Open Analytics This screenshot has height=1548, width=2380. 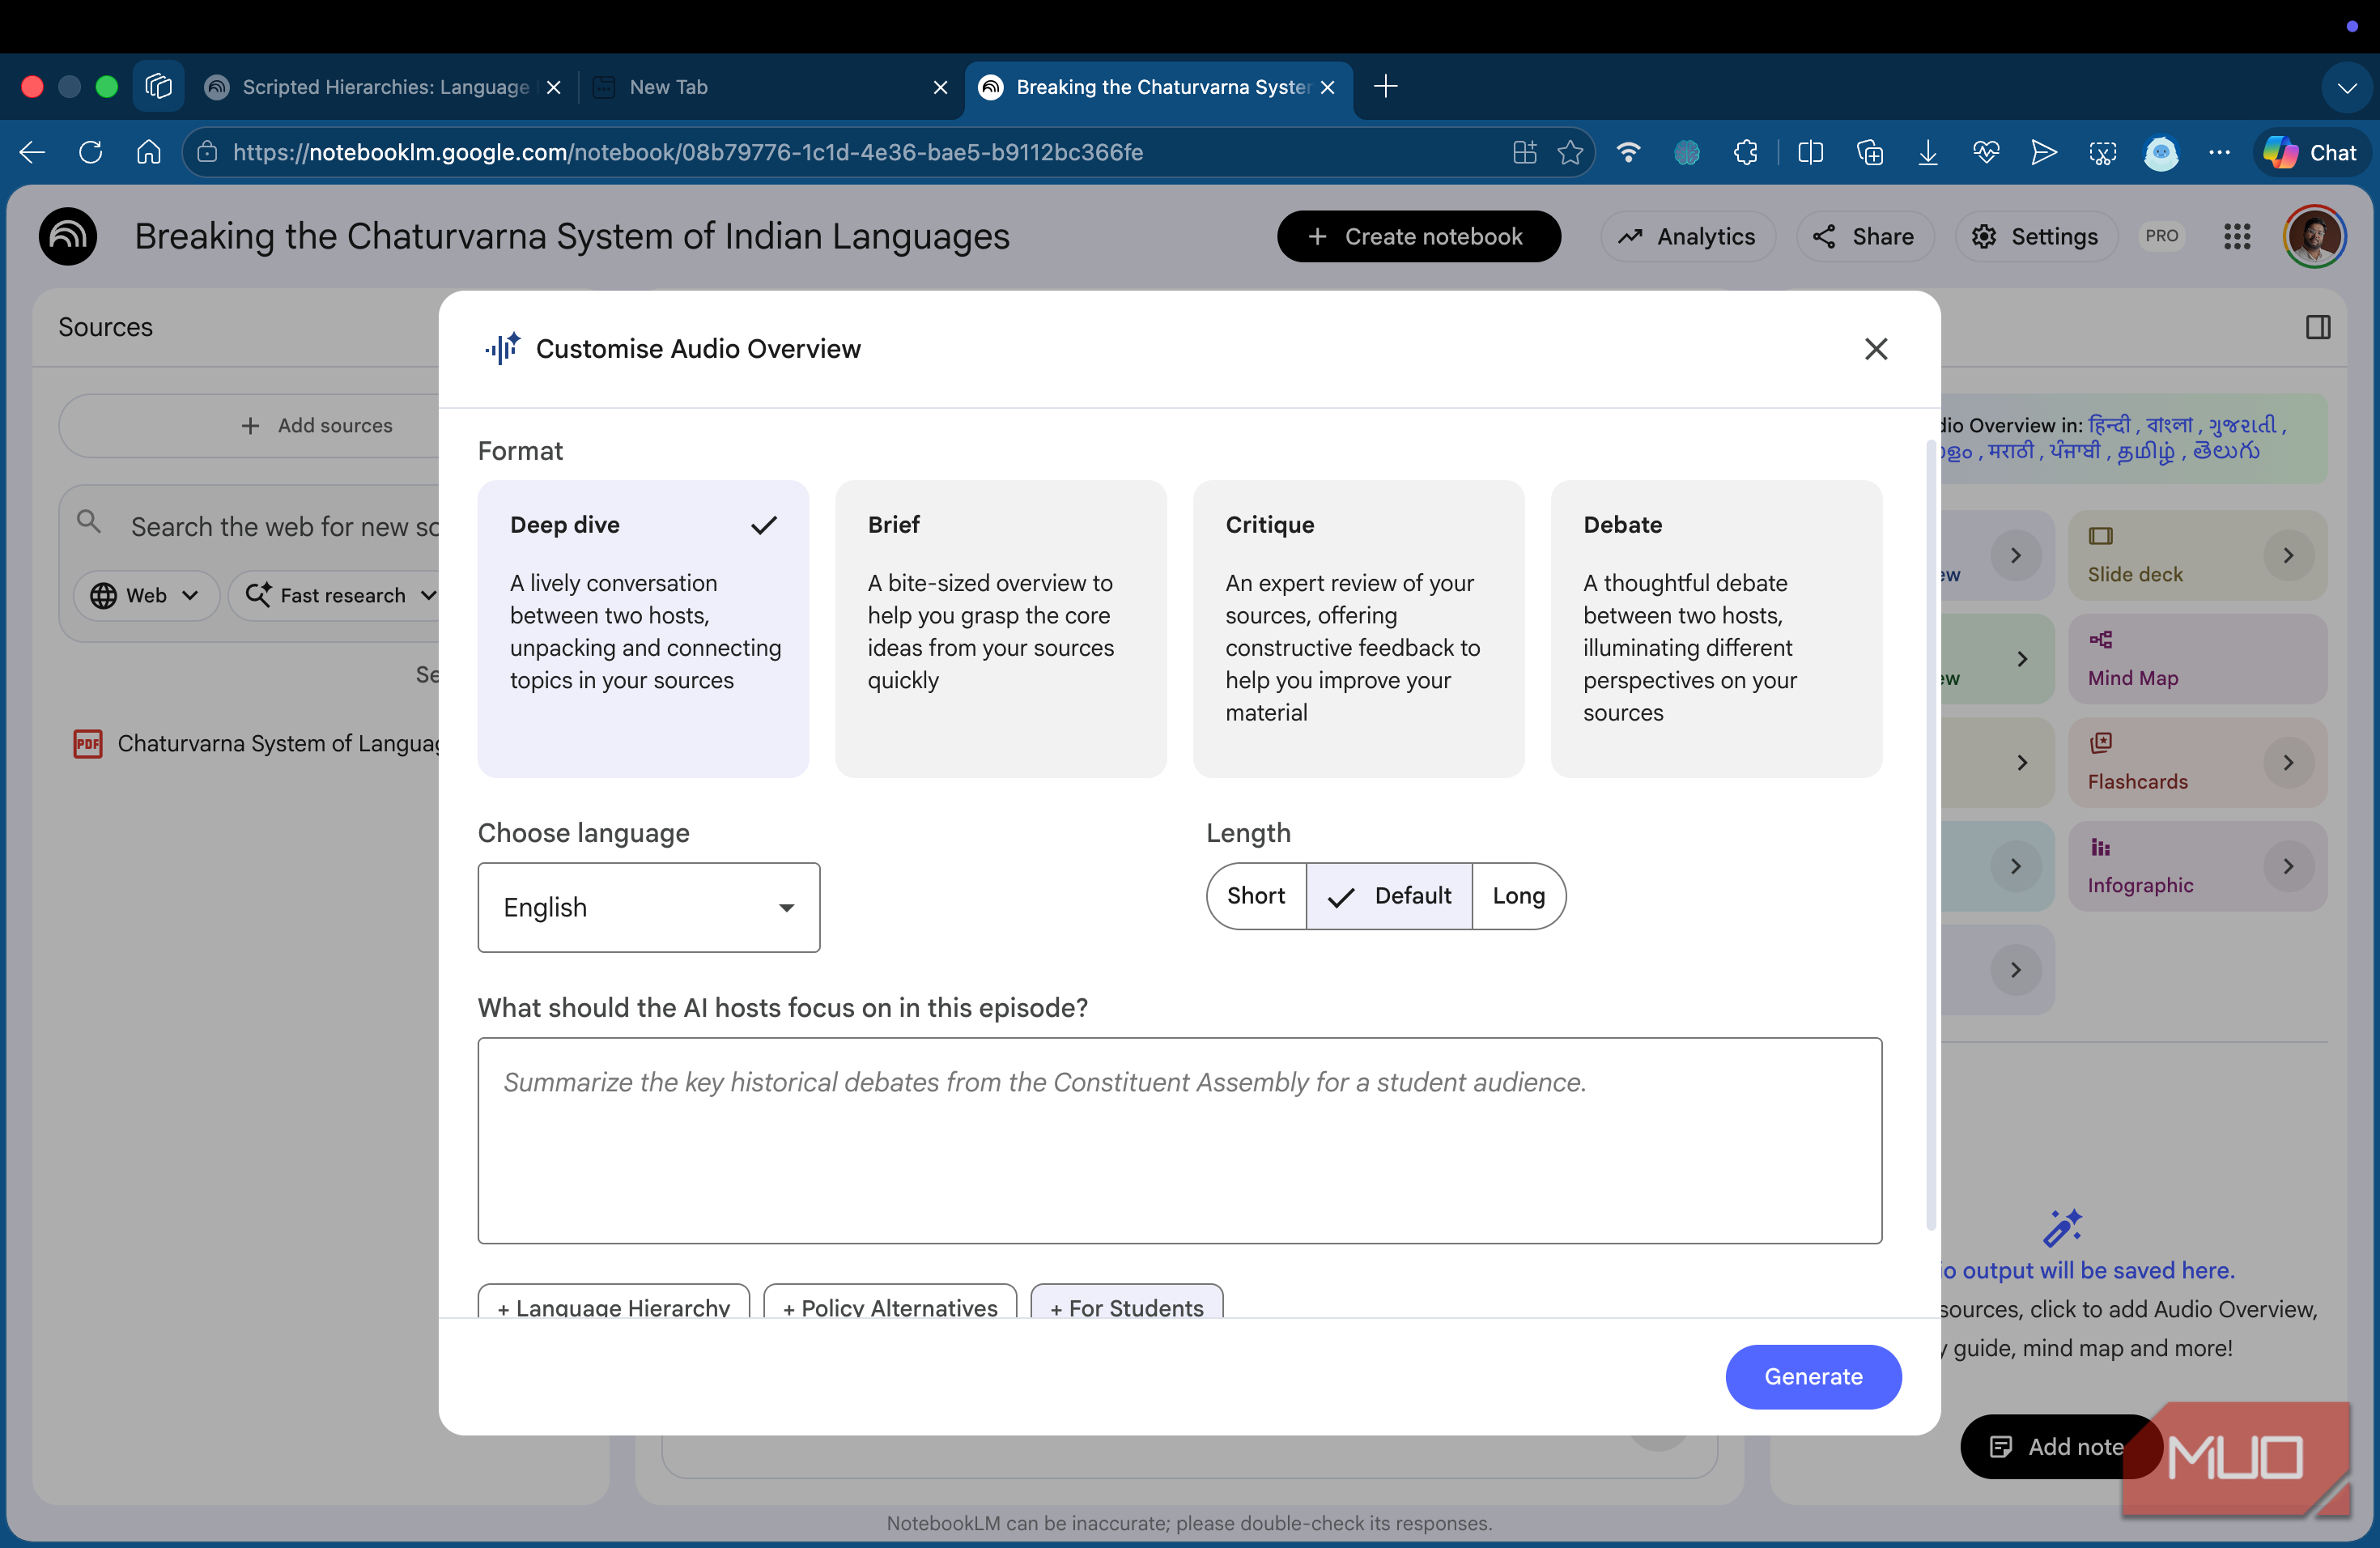1688,236
